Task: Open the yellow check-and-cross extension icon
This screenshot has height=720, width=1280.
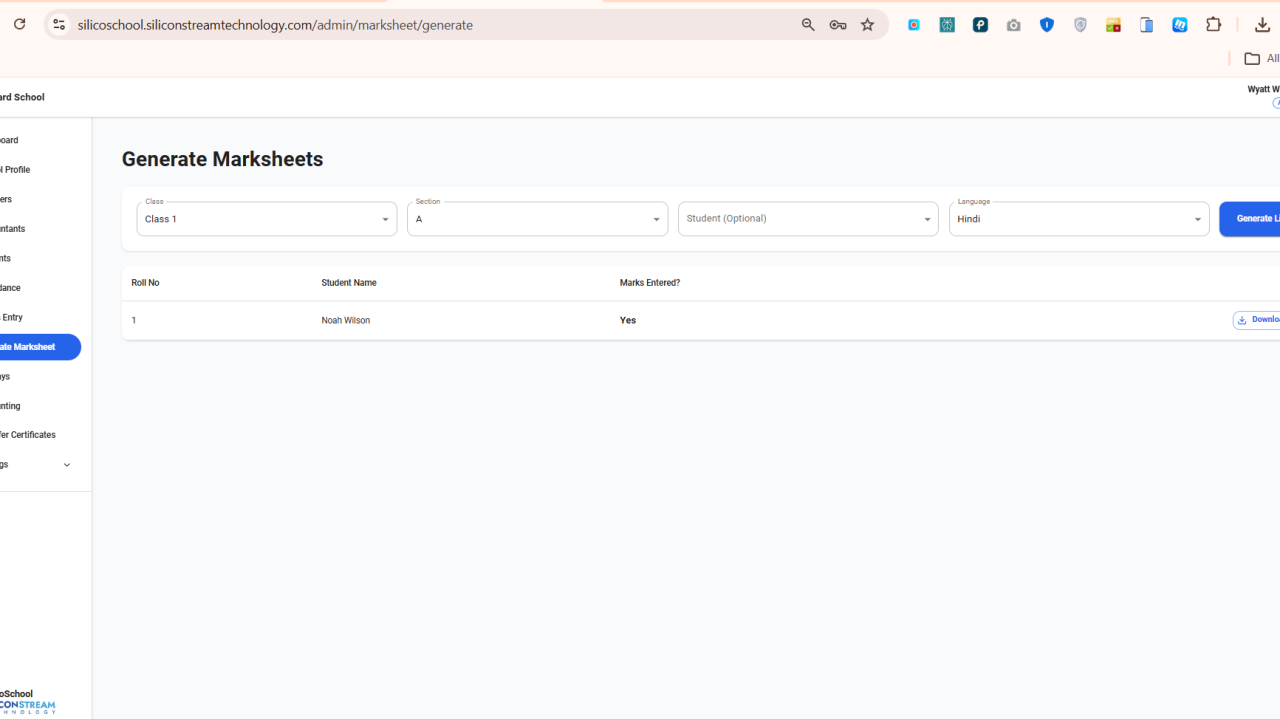Action: pos(1113,25)
